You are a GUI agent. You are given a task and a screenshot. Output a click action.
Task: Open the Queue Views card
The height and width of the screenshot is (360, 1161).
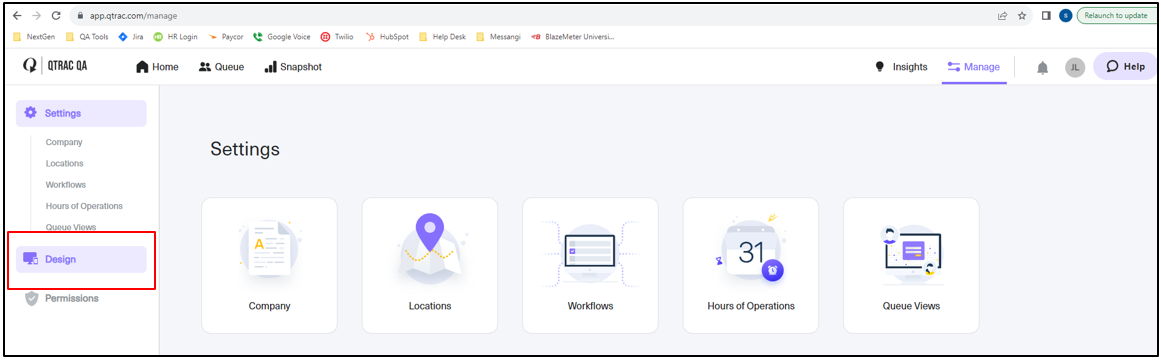(911, 265)
